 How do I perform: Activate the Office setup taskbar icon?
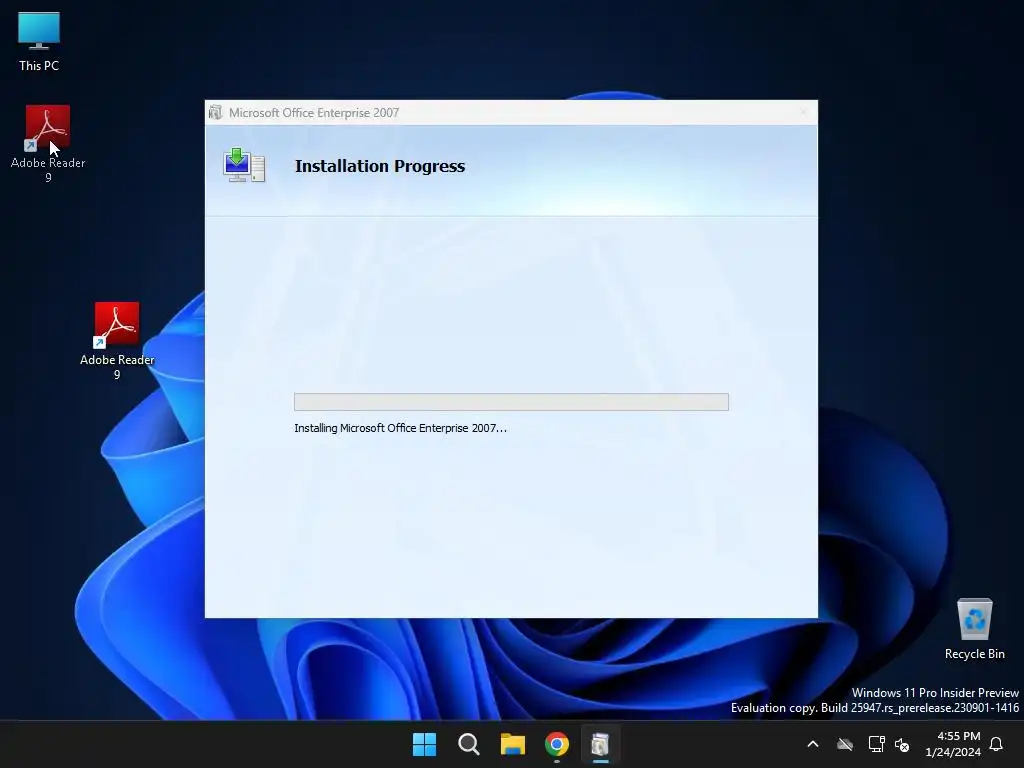600,744
